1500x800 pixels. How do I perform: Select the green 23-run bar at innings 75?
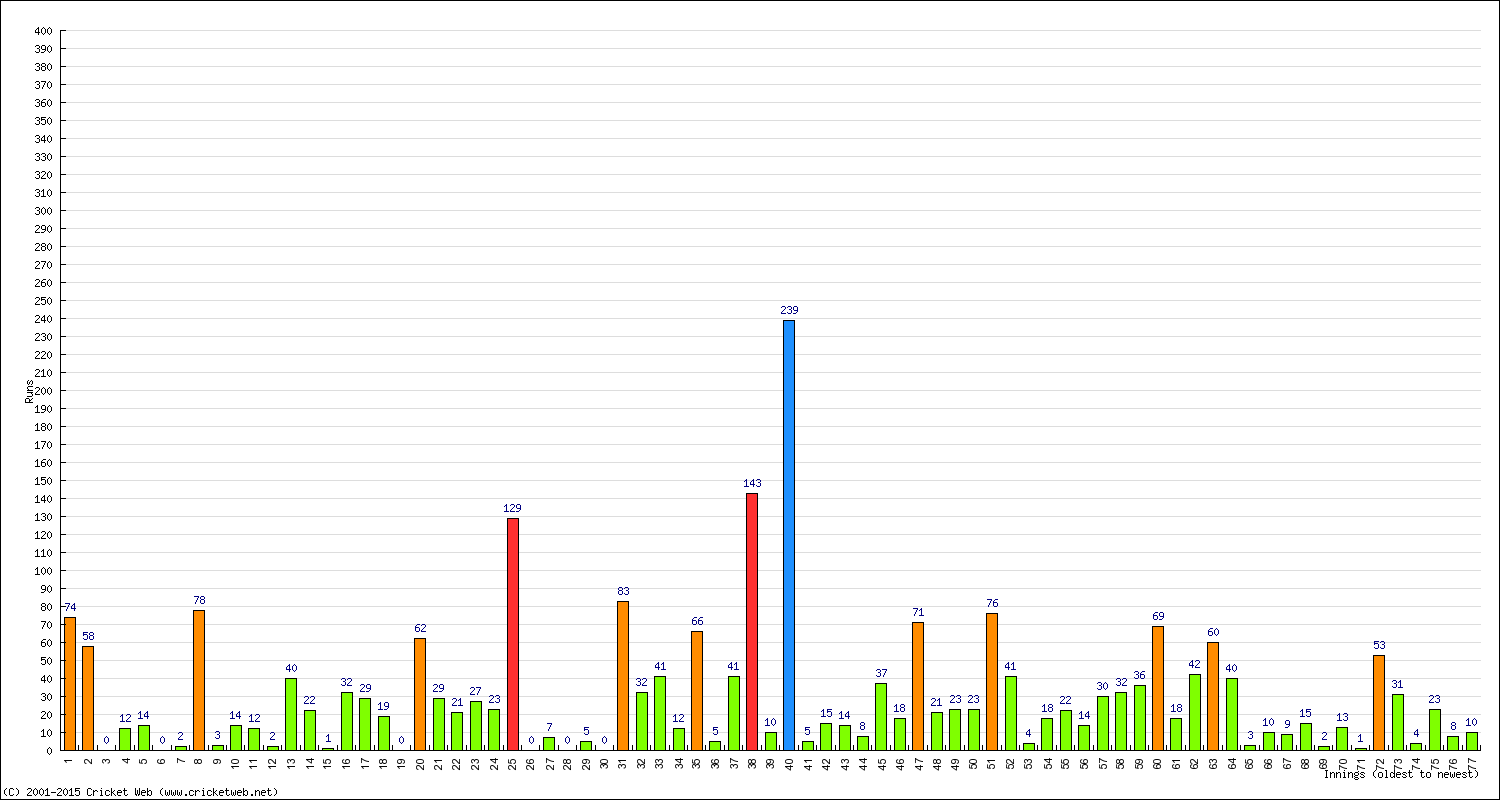(1435, 729)
